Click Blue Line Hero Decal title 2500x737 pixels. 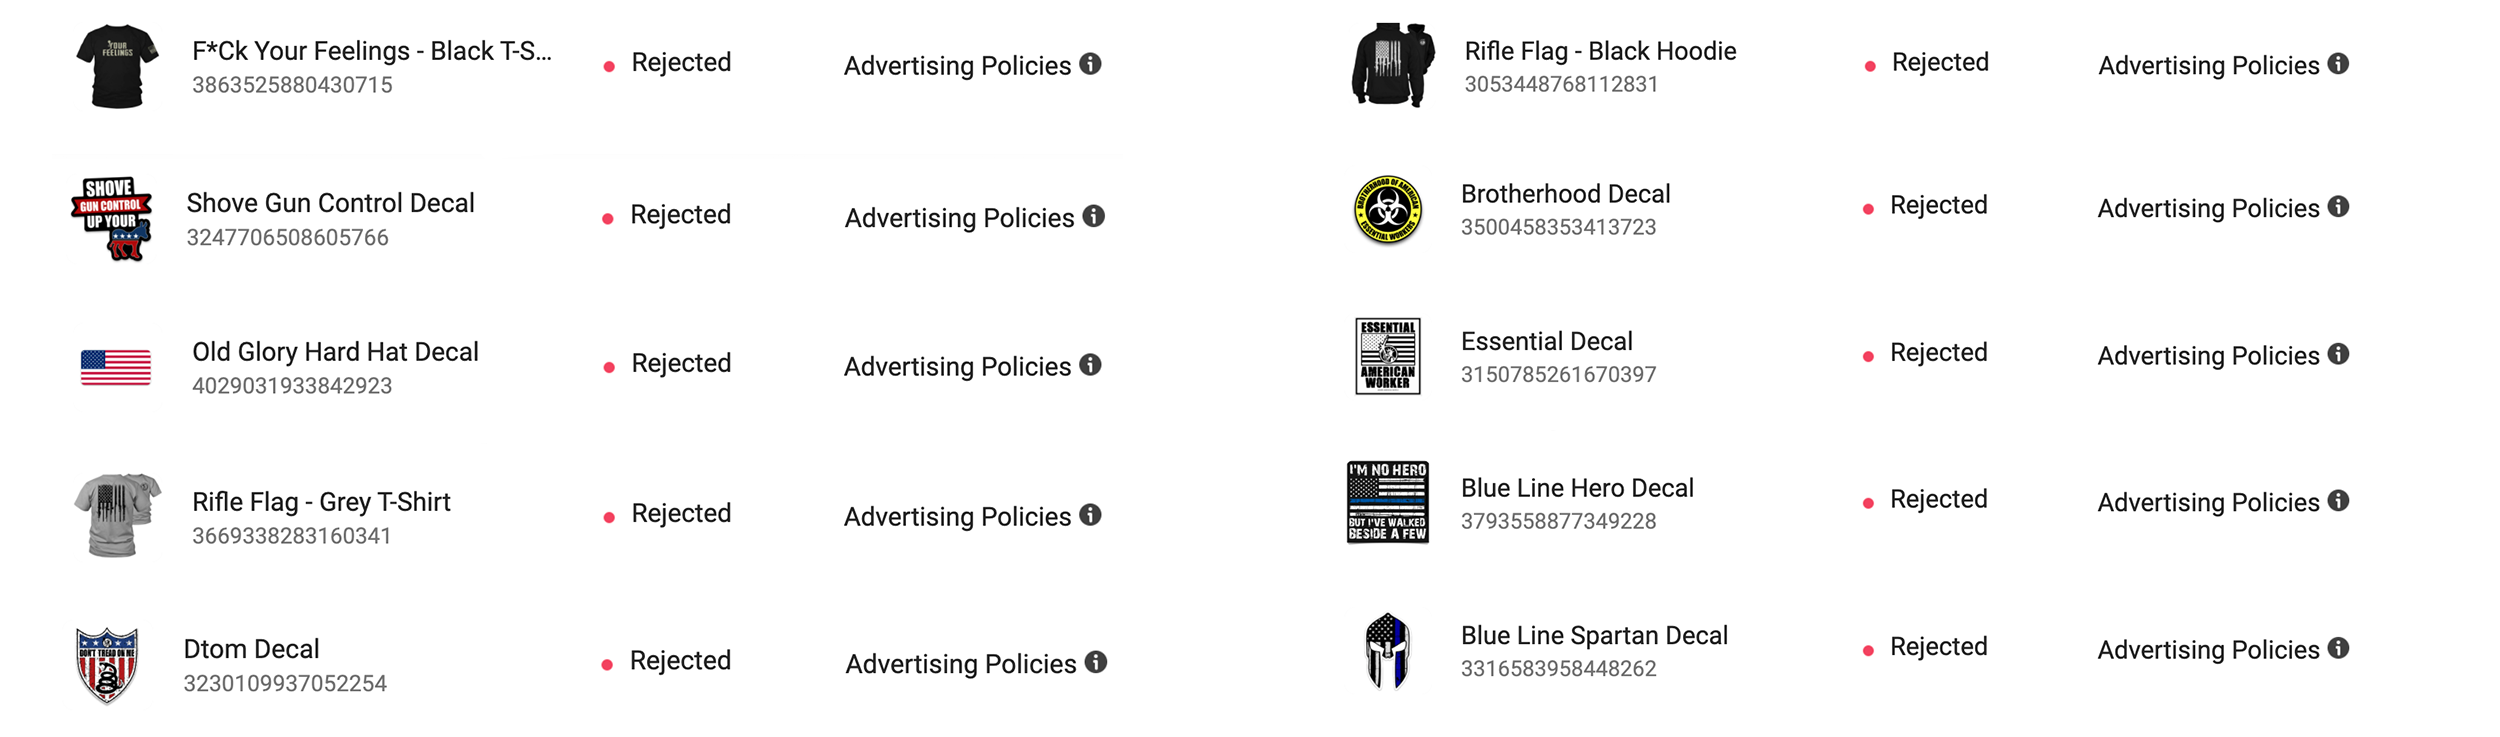(1577, 488)
